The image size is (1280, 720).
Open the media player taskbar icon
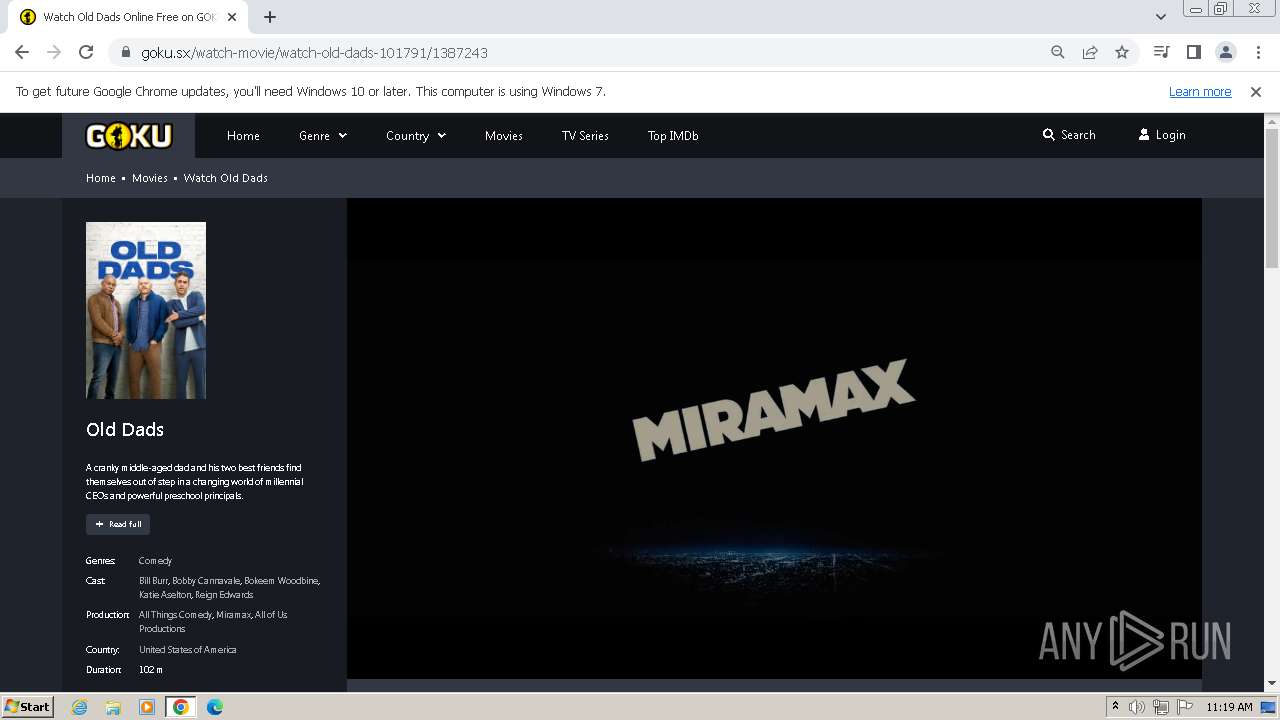[147, 707]
